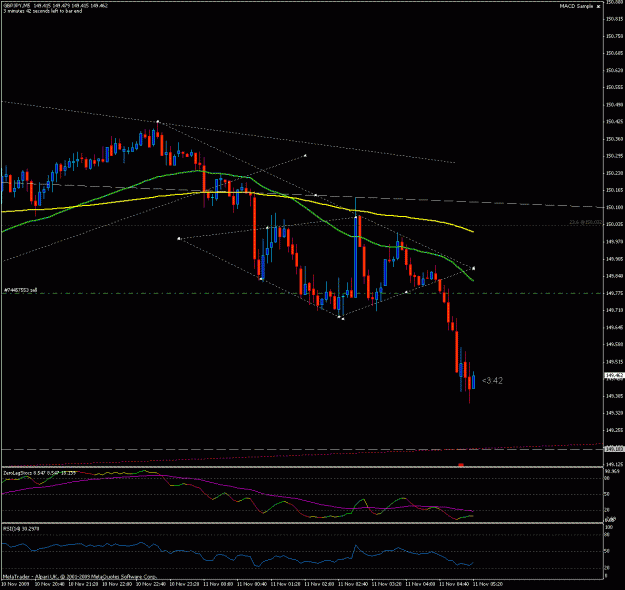Click the MACD Sample expert advisor label
625x590 pixels.
point(577,6)
